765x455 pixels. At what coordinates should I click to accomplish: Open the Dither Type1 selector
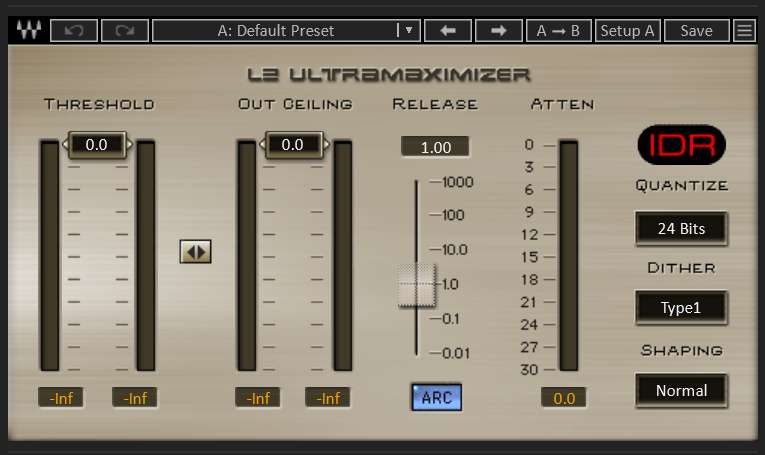[x=681, y=308]
